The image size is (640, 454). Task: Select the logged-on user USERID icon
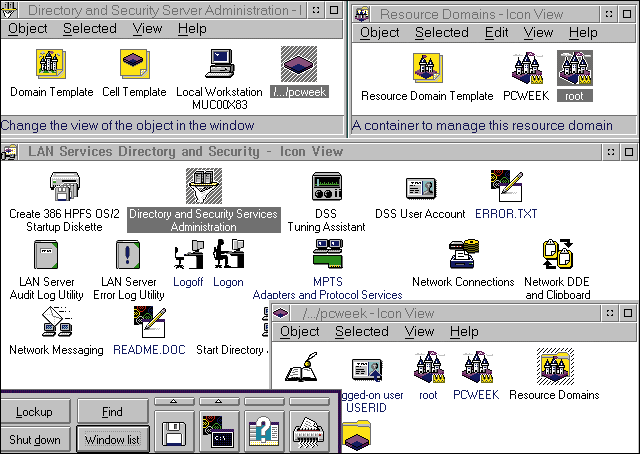point(367,370)
